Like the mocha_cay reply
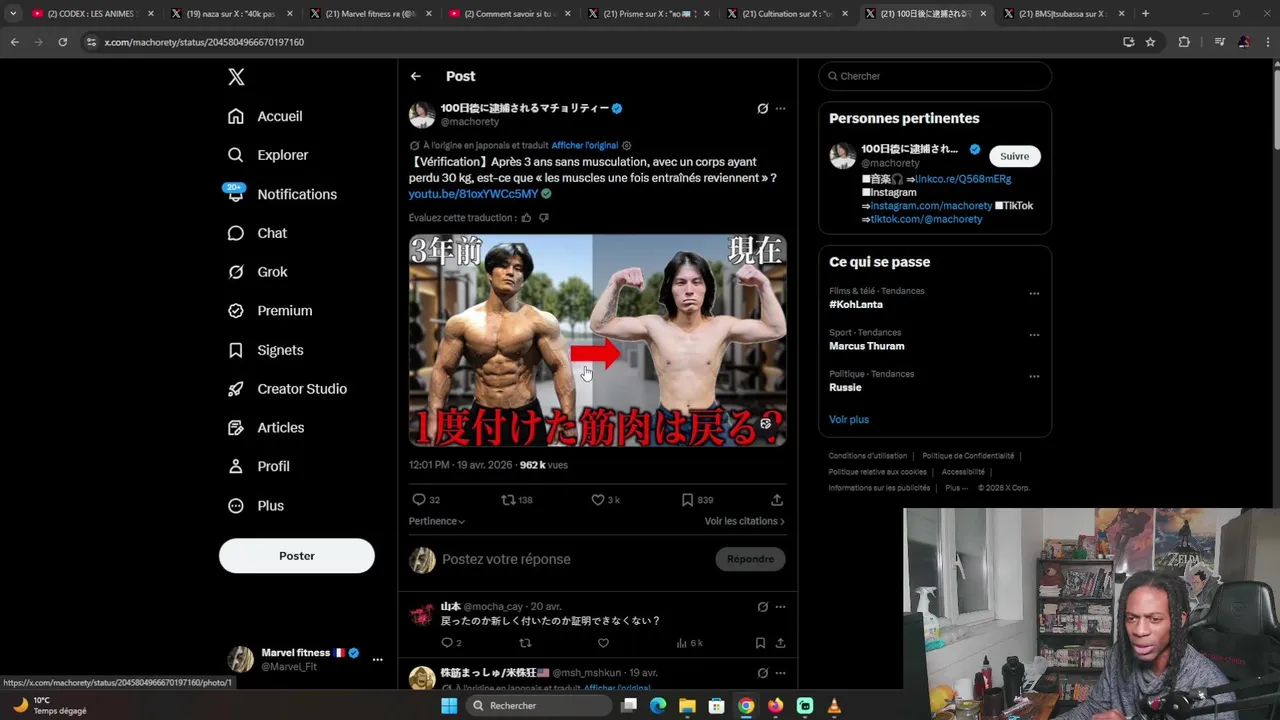 point(603,643)
